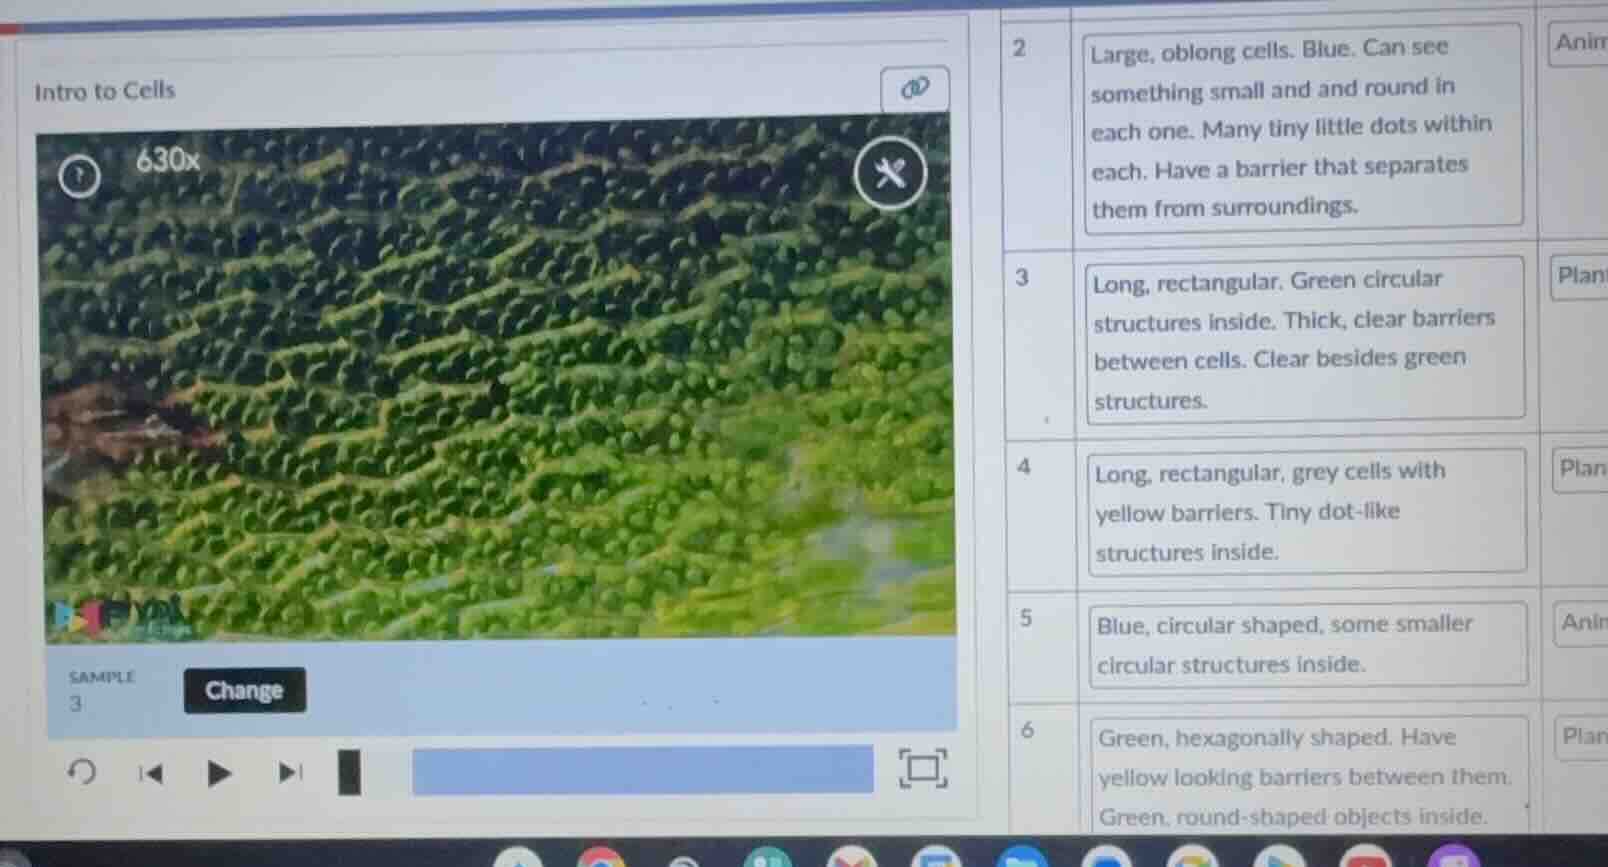1608x867 pixels.
Task: Open the cell type field in row 5
Action: 1583,622
